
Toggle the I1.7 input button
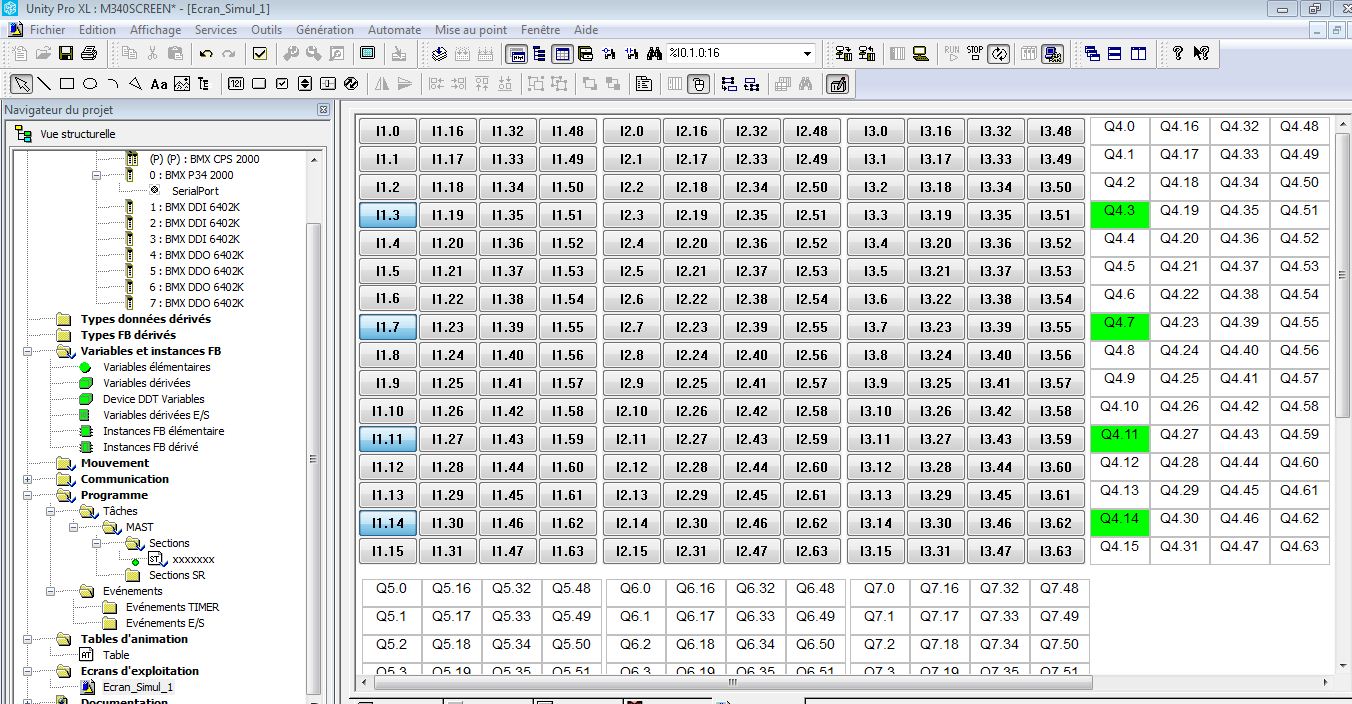point(387,327)
